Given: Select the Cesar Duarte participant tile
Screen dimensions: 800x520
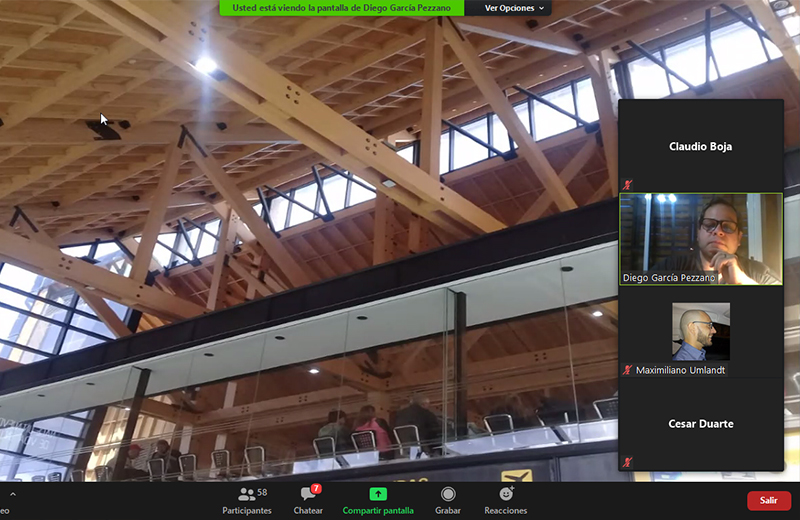Looking at the screenshot, I should click(700, 424).
